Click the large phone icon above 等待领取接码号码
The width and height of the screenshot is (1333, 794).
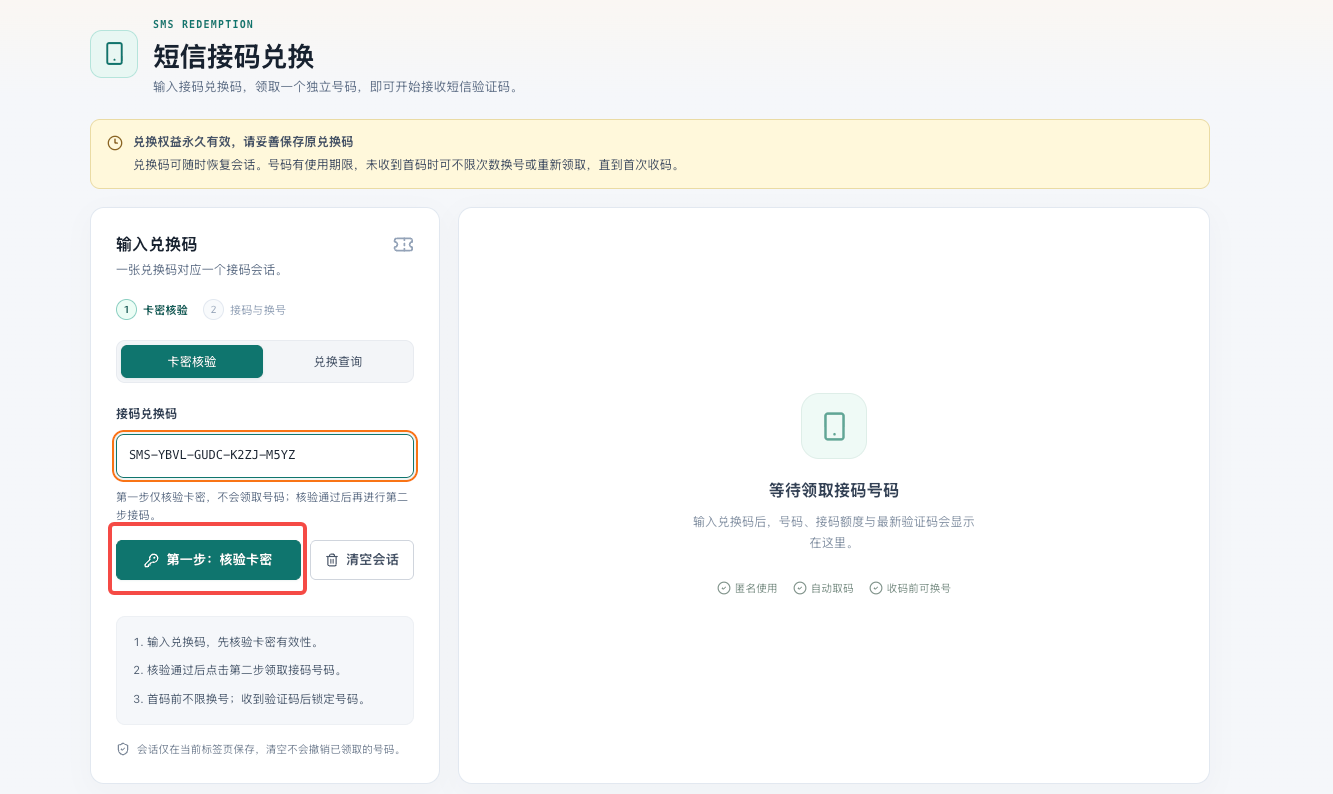834,426
